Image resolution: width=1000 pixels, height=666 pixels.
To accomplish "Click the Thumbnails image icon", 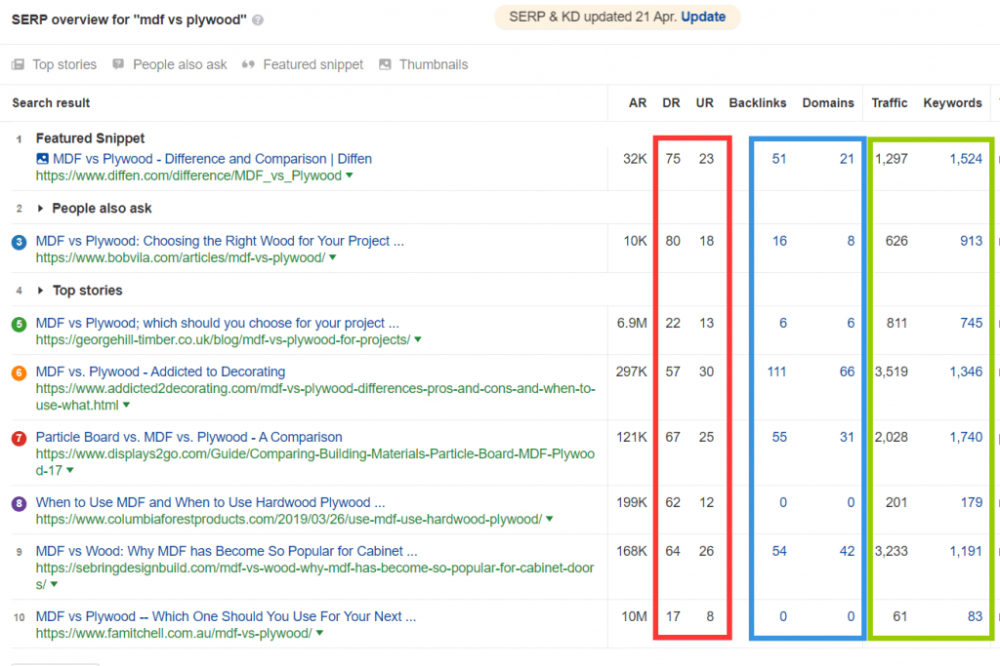I will pos(385,65).
